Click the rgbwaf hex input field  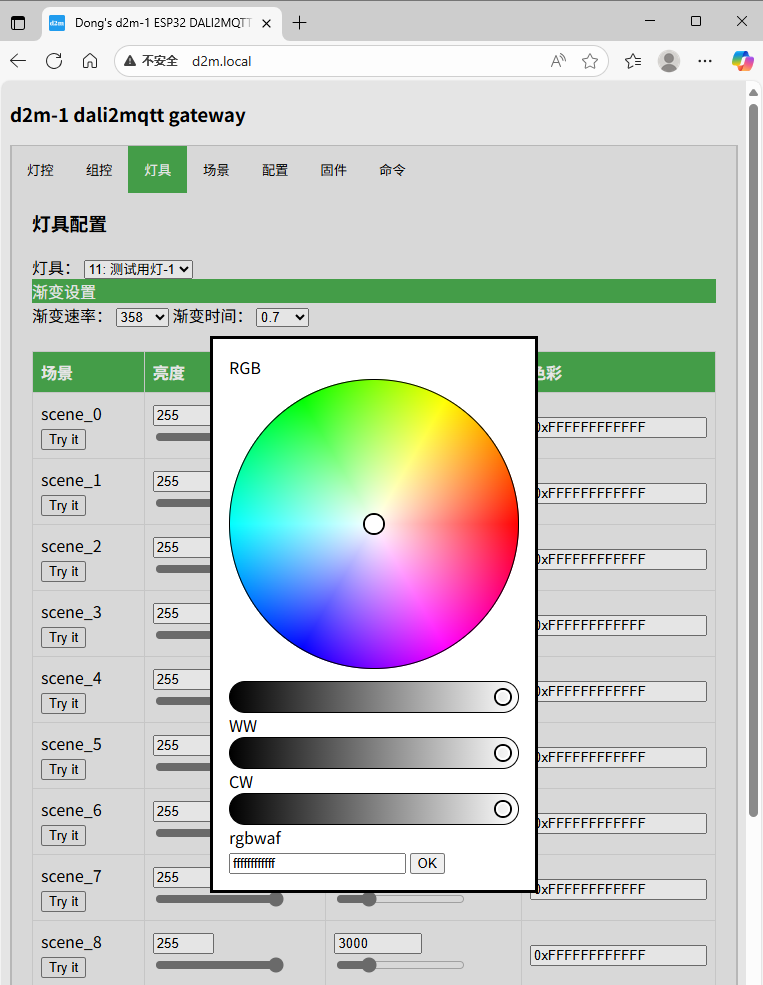pos(317,863)
